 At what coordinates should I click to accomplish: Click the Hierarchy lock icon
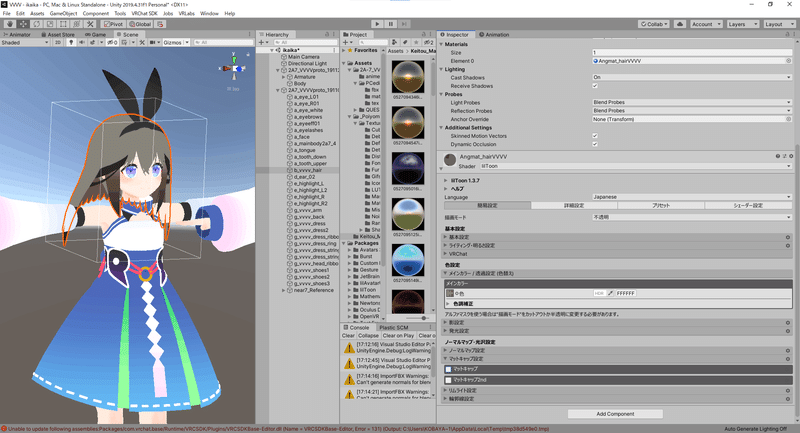(x=327, y=34)
